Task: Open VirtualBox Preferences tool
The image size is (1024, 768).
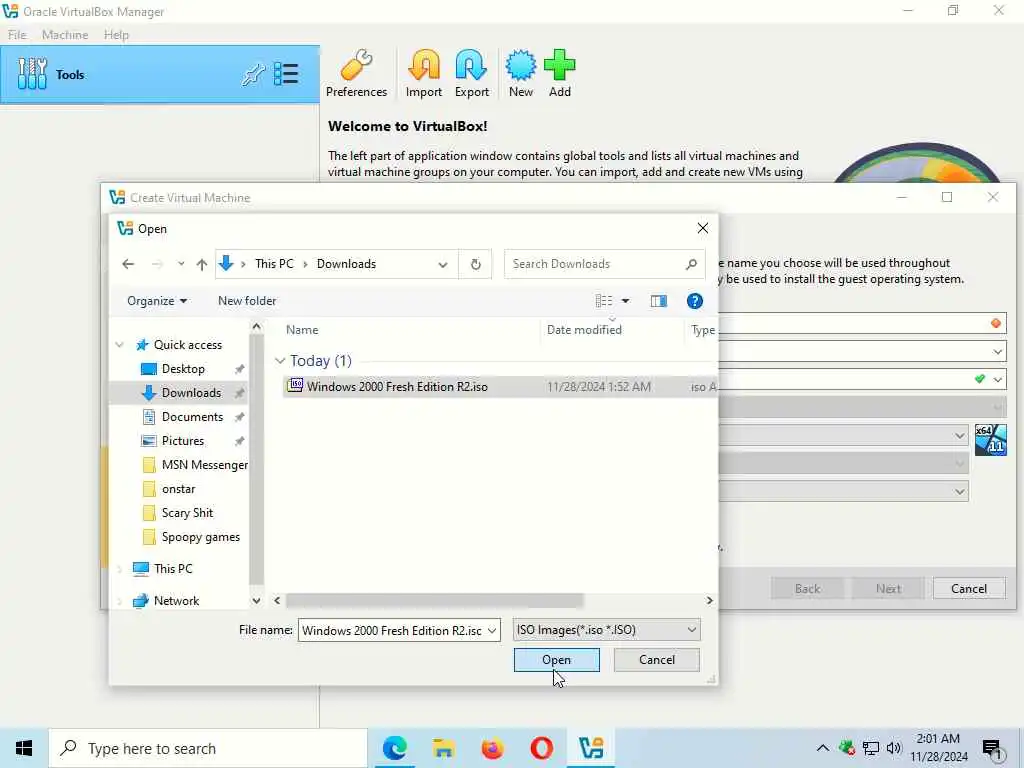Action: pyautogui.click(x=356, y=73)
